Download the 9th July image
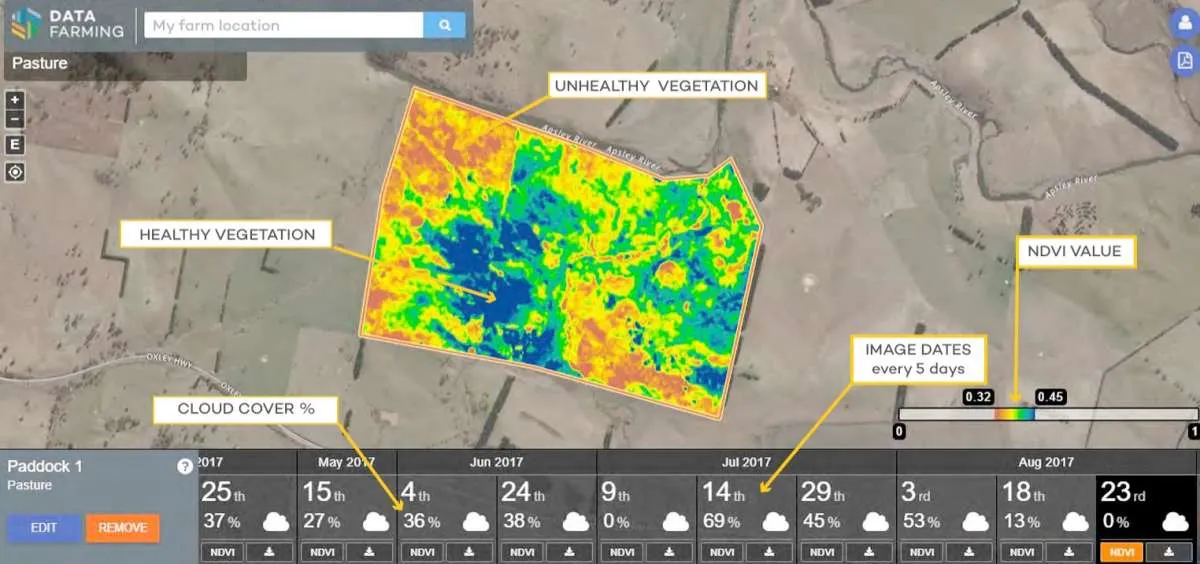Screen dimensions: 1200x564 (x=669, y=552)
